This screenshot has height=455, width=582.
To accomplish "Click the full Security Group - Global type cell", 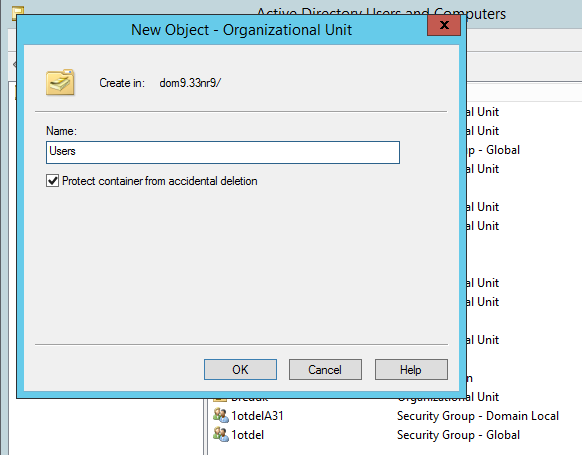I will 458,435.
